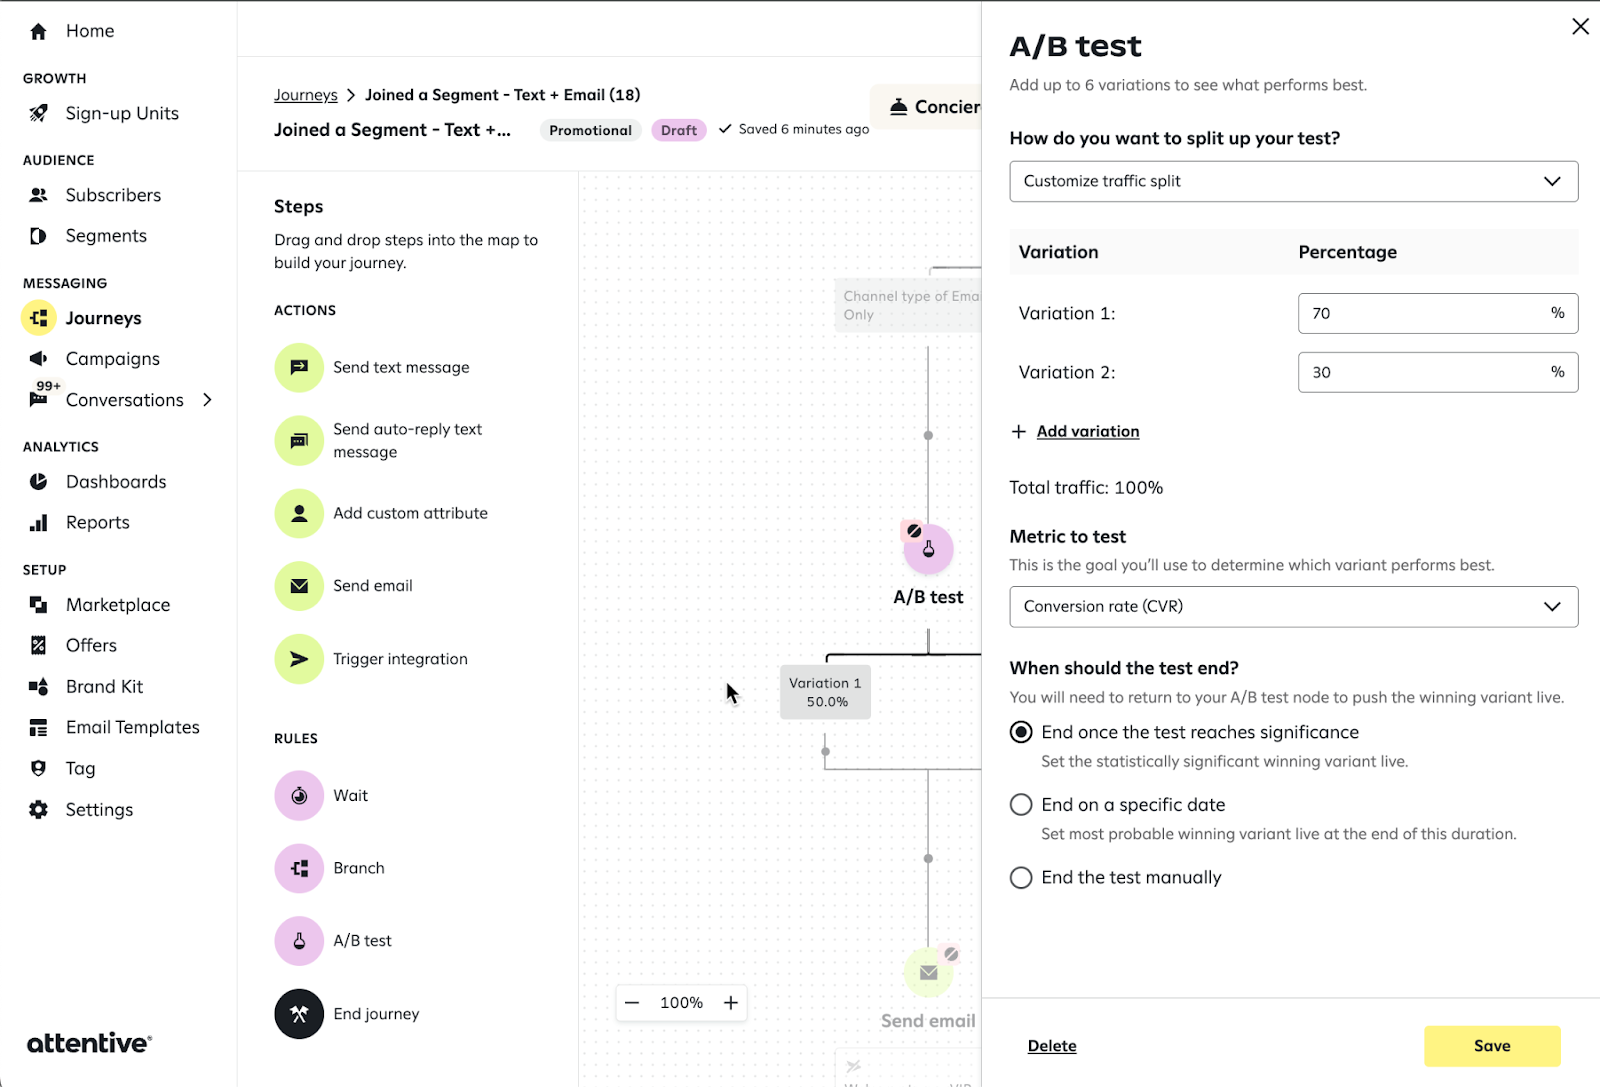Click the zoom in plus icon
The width and height of the screenshot is (1600, 1087).
click(731, 1003)
